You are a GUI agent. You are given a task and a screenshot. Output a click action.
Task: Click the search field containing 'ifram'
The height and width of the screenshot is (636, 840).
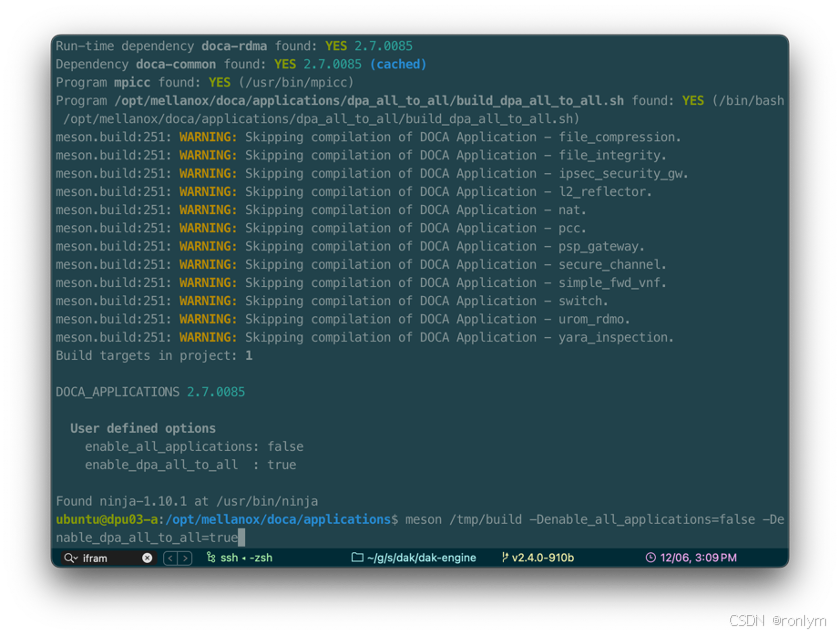coord(109,558)
